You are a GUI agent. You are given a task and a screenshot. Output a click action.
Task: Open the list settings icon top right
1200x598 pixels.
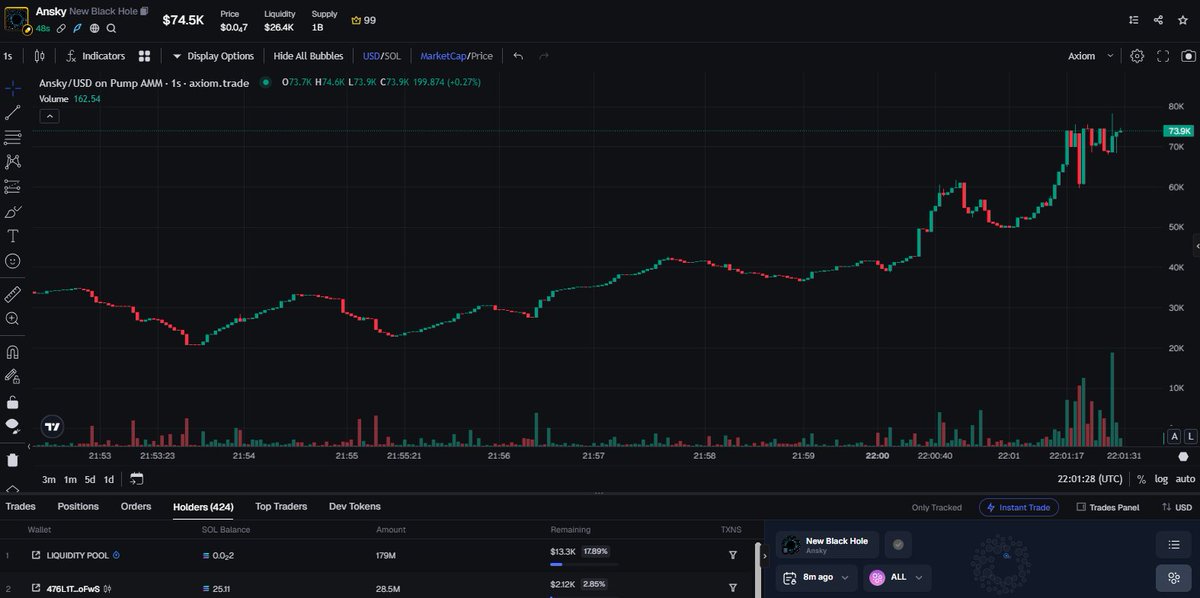point(1133,19)
